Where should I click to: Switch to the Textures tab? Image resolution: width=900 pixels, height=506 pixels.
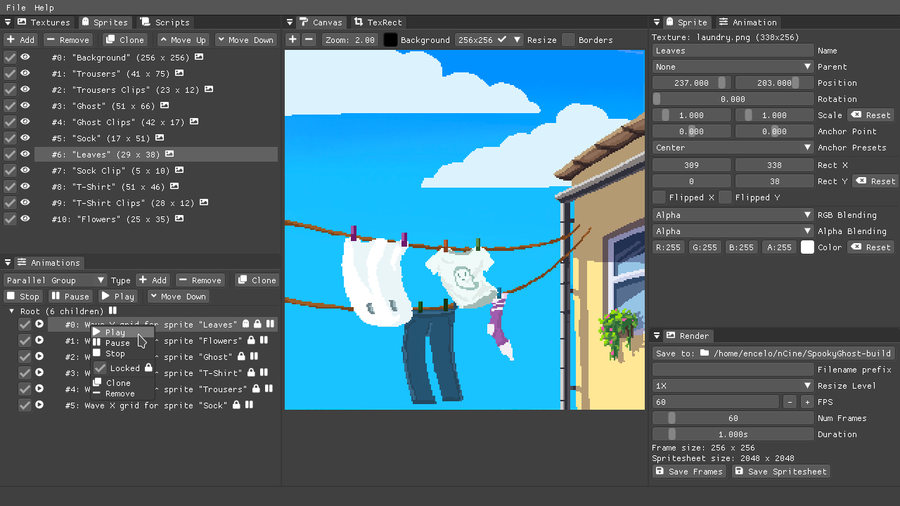(x=44, y=22)
